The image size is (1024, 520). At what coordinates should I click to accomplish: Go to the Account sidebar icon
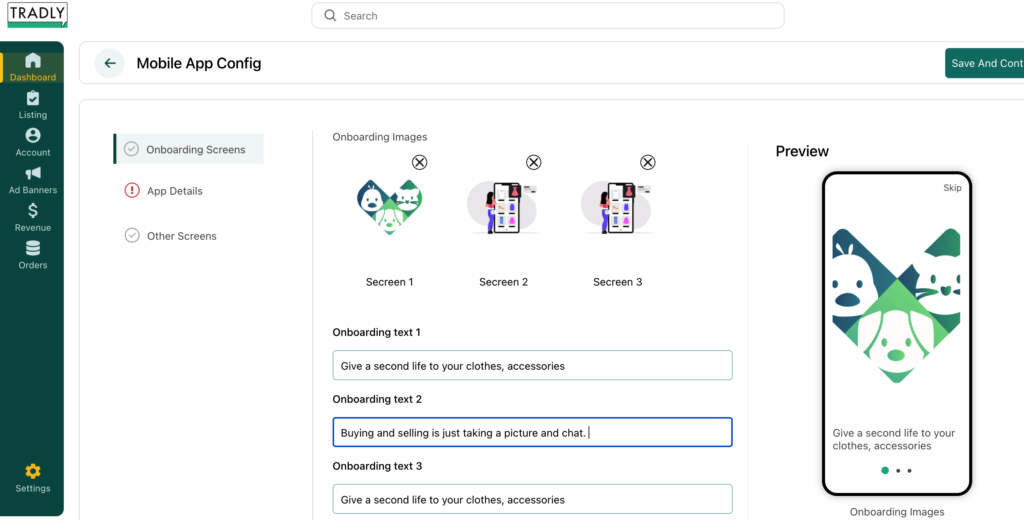click(x=33, y=136)
